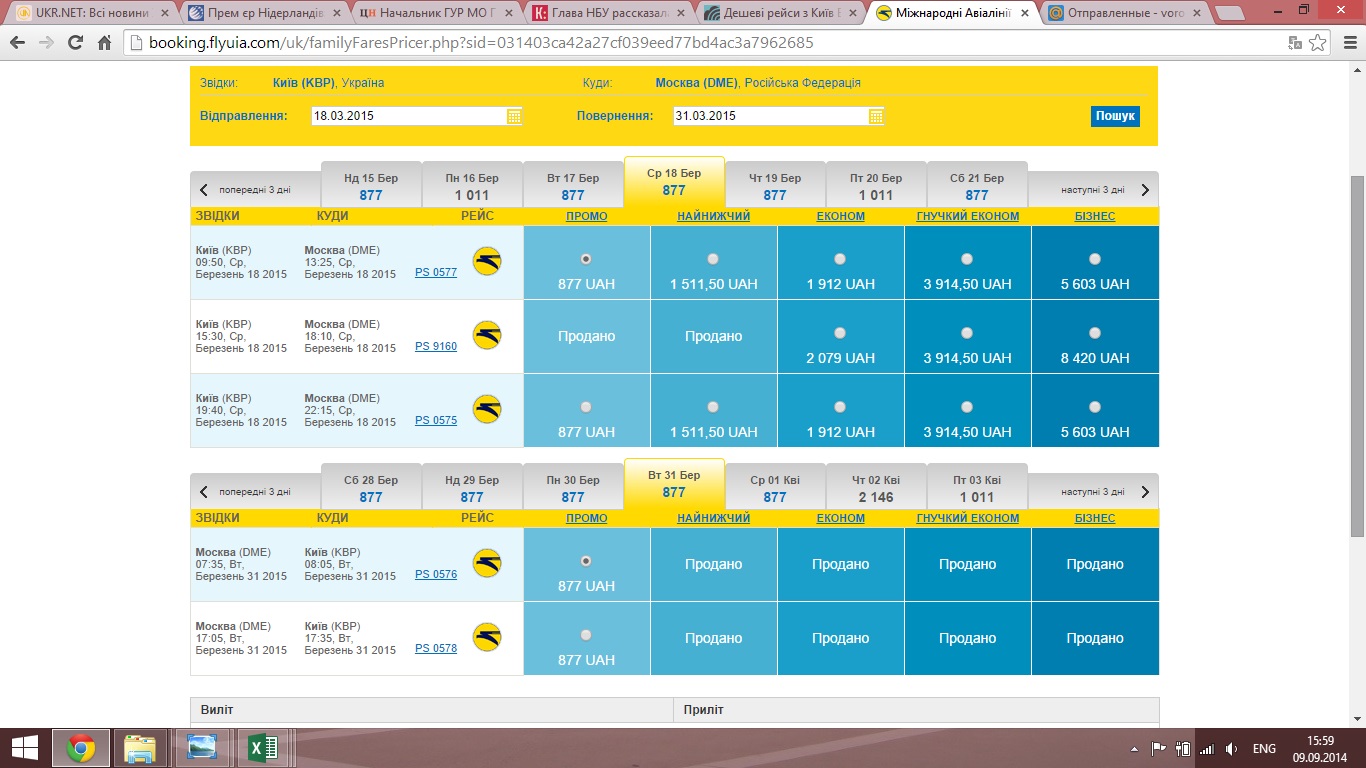Open departure date calendar icon

514,116
